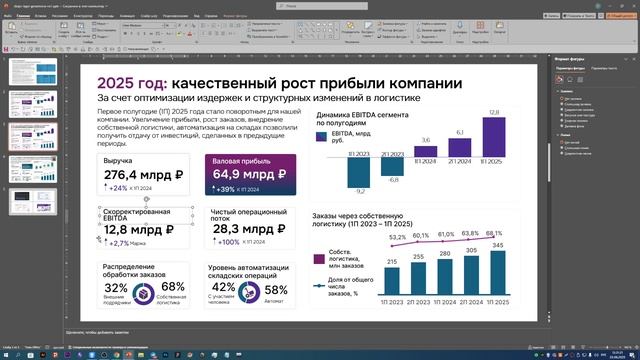Click the Общий доступ share button
The width and height of the screenshot is (640, 360).
click(621, 16)
